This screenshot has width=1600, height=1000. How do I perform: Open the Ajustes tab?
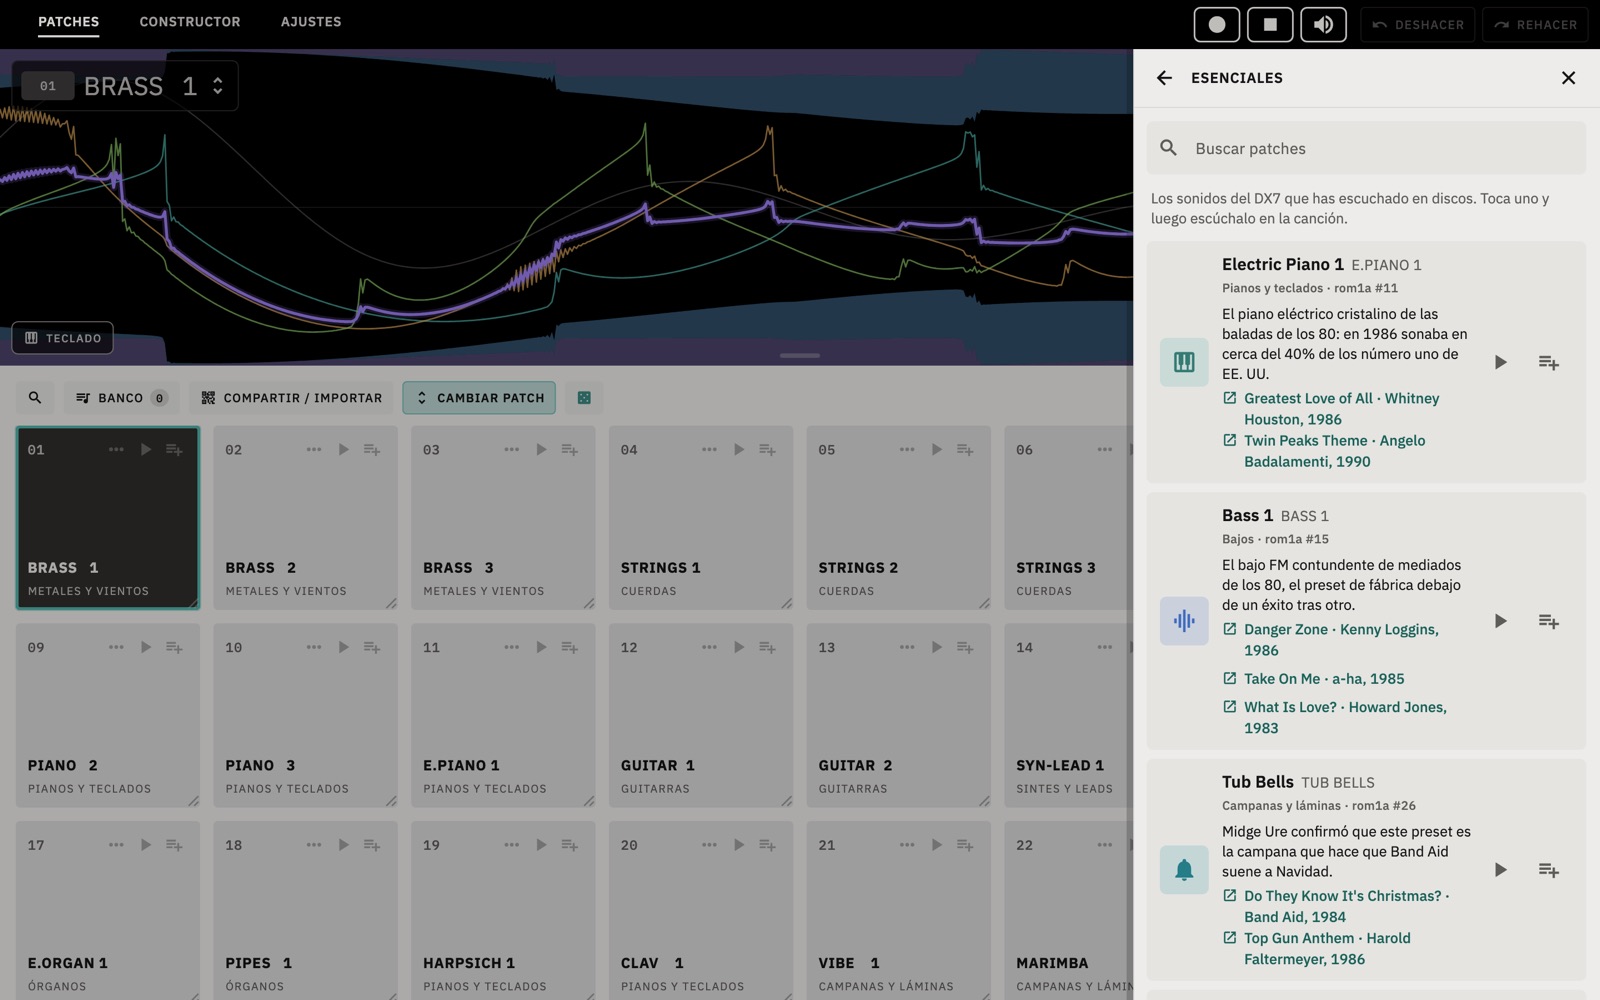[311, 22]
